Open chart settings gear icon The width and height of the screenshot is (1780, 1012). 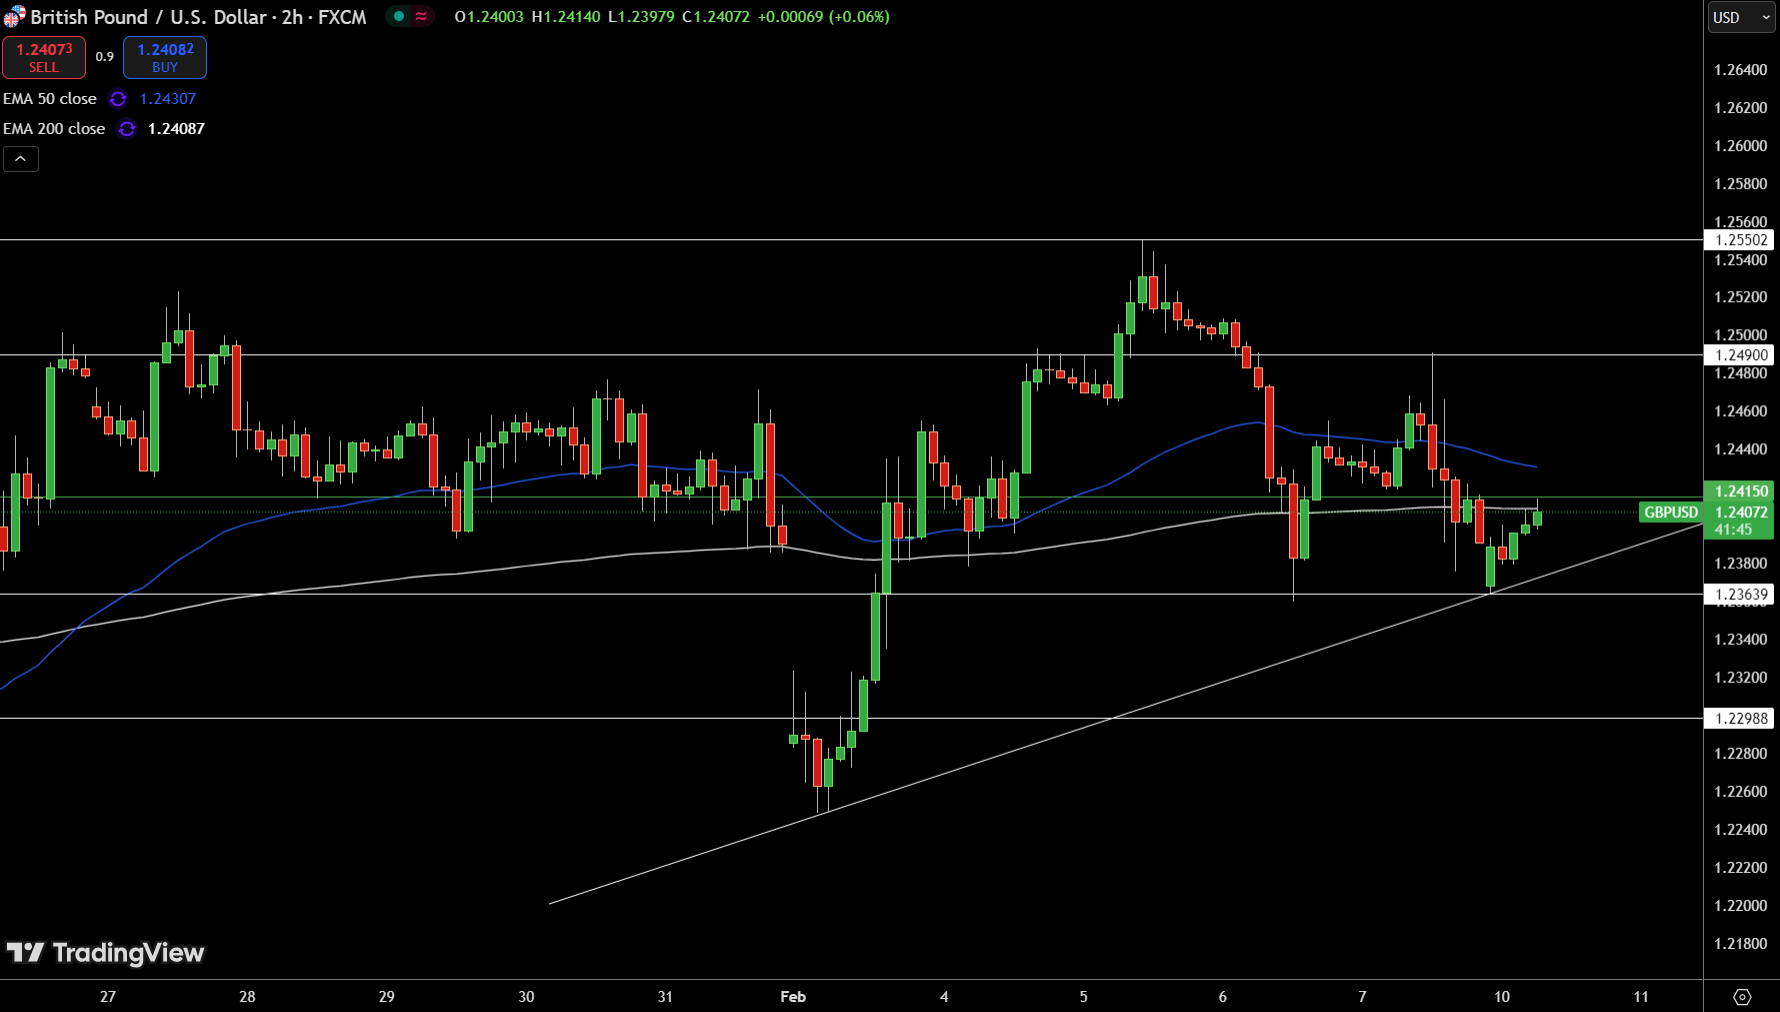tap(1742, 997)
